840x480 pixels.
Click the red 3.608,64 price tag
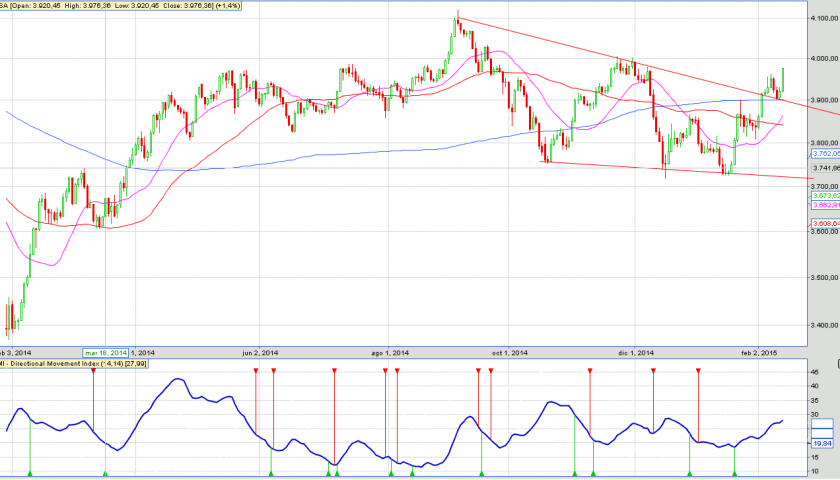click(x=824, y=222)
